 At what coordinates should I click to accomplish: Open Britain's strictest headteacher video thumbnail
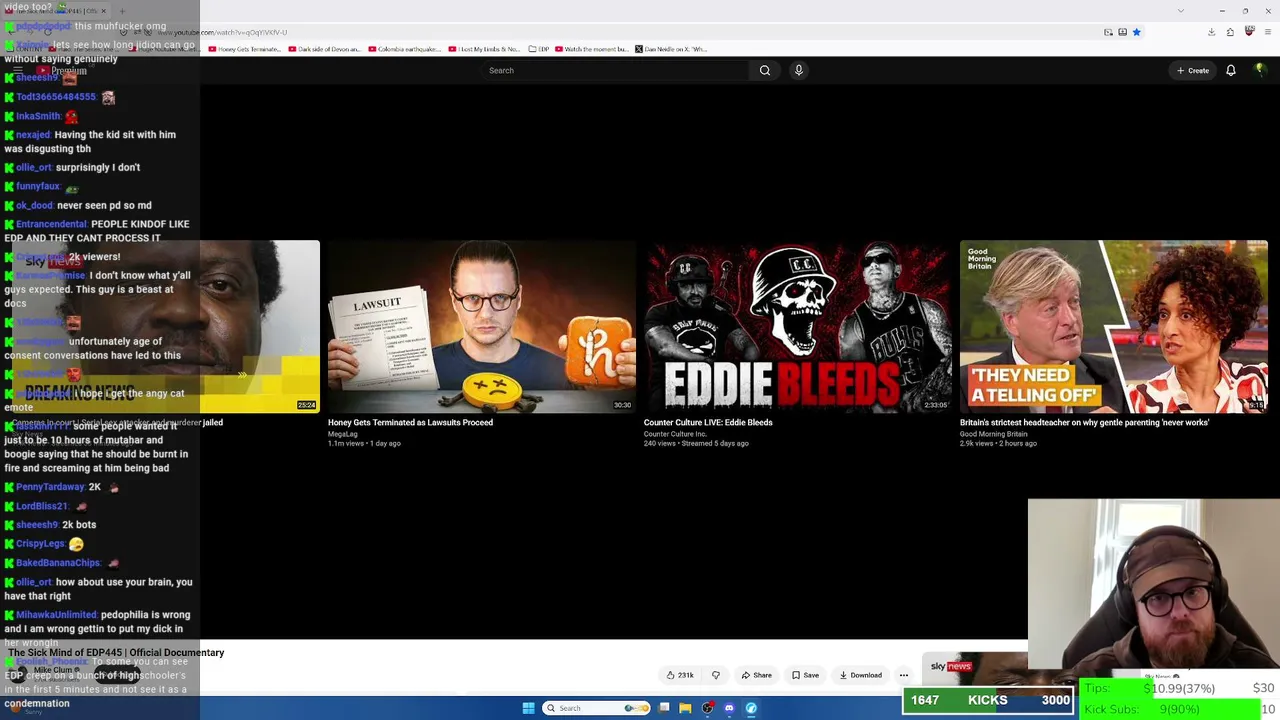1114,326
